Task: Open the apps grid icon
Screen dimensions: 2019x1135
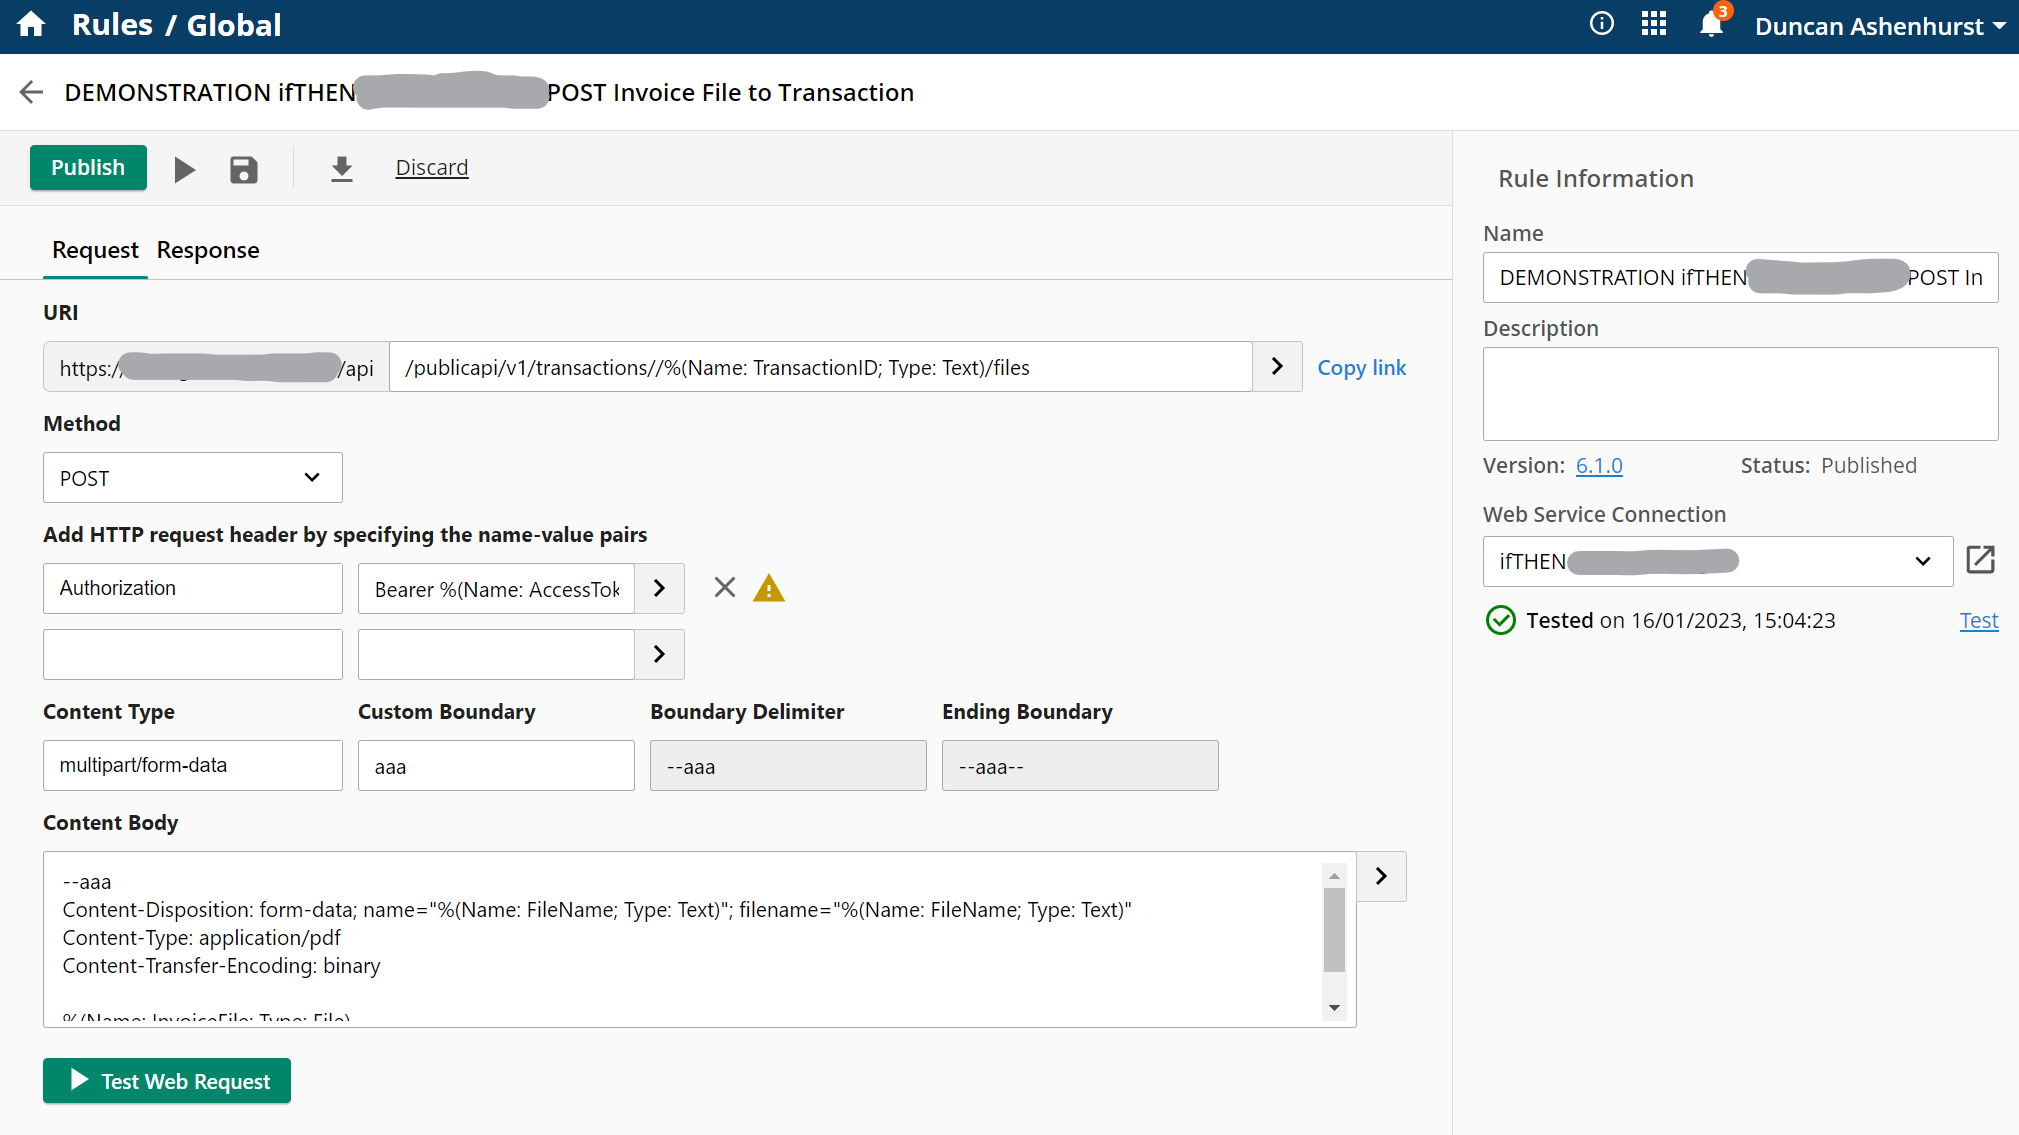Action: pyautogui.click(x=1654, y=24)
